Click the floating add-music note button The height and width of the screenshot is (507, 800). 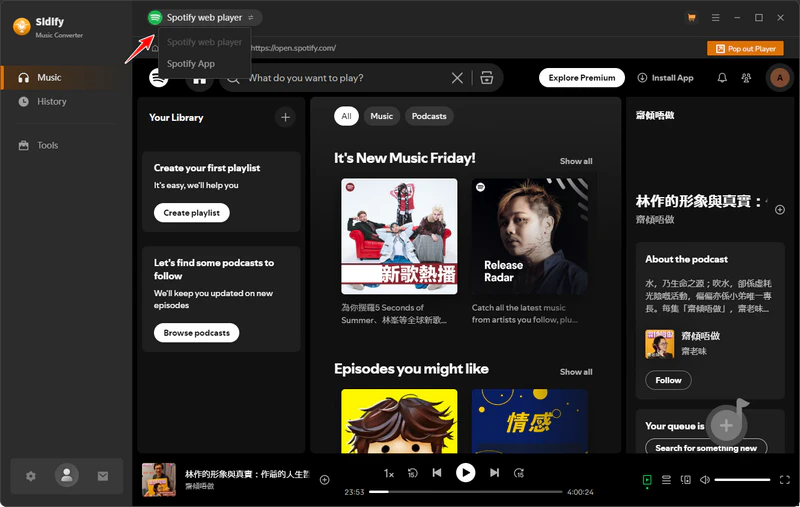pos(727,424)
